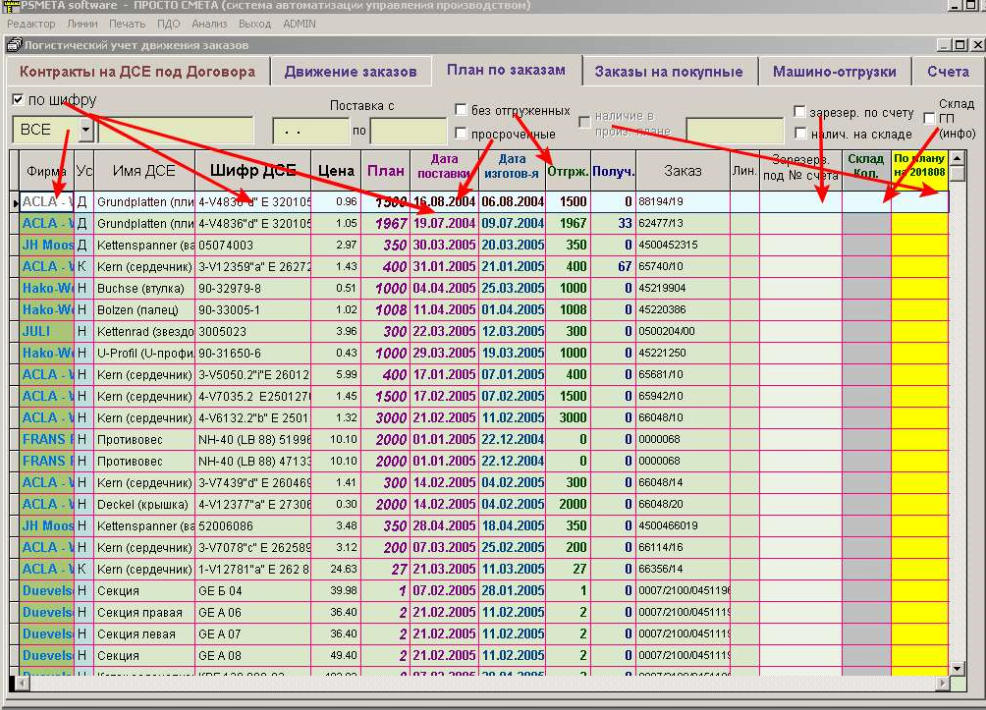986x710 pixels.
Task: Uncheck the по шифру checkbox
Action: point(19,100)
